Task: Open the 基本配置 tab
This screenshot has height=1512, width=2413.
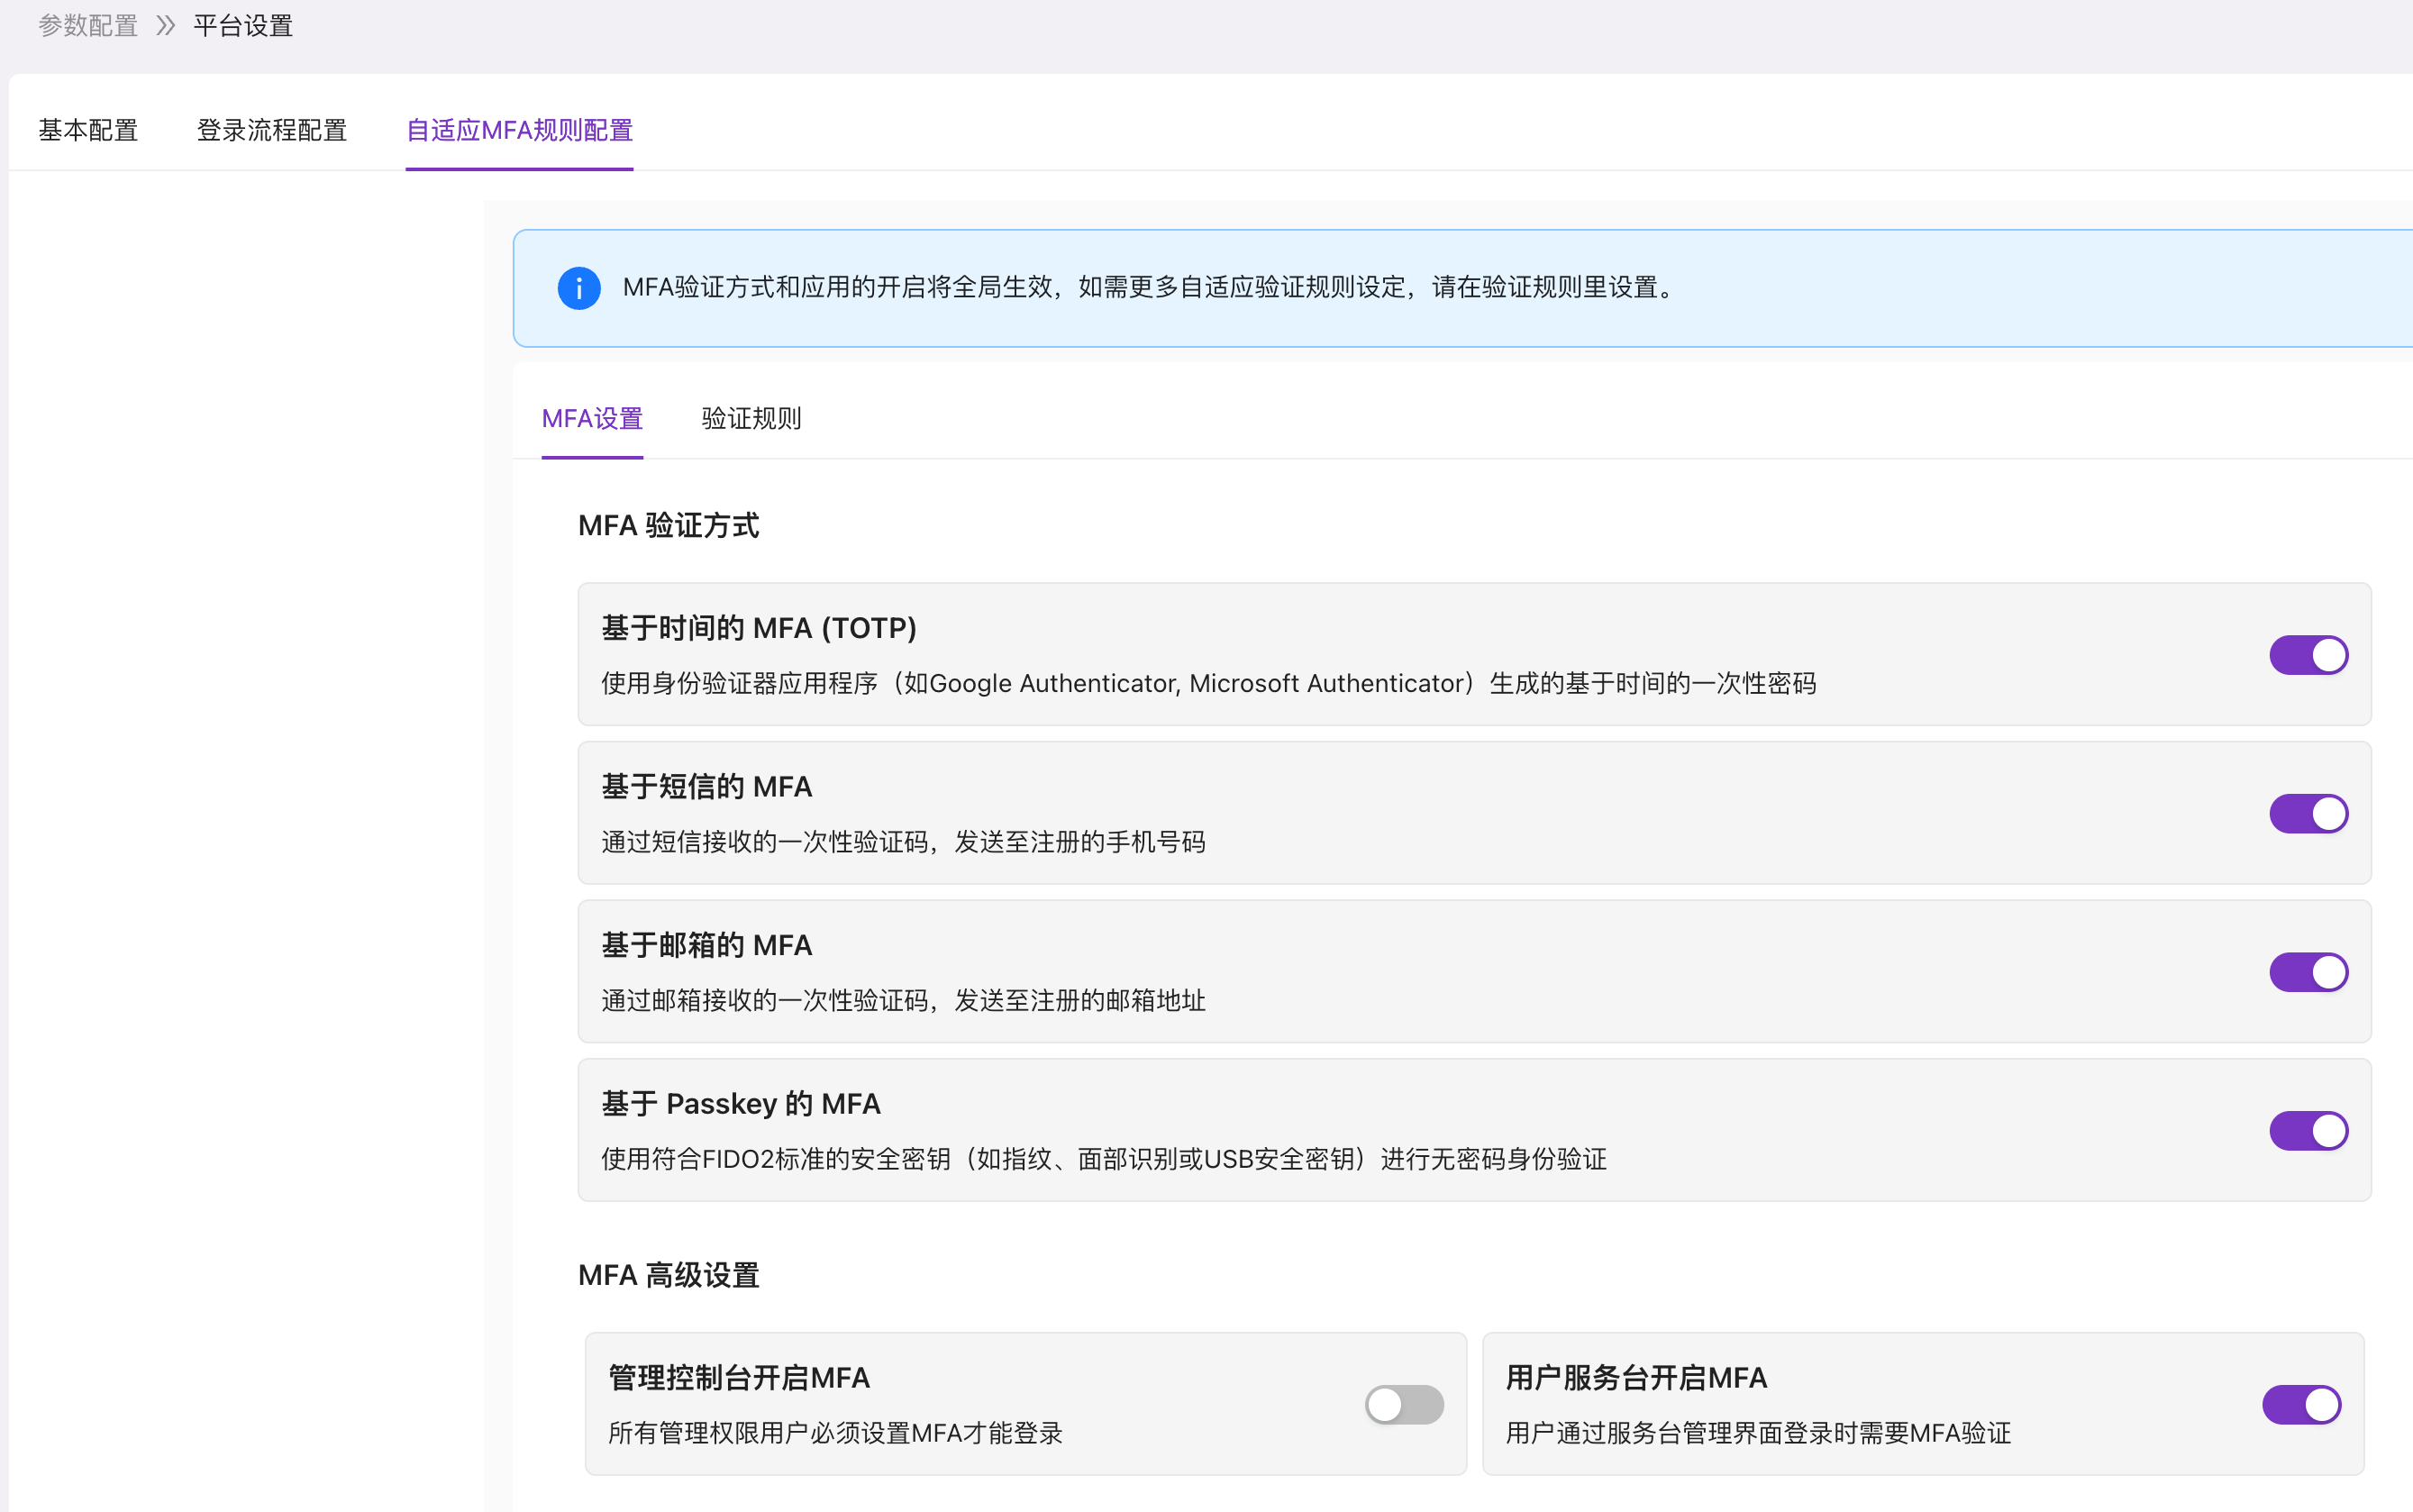Action: 88,130
